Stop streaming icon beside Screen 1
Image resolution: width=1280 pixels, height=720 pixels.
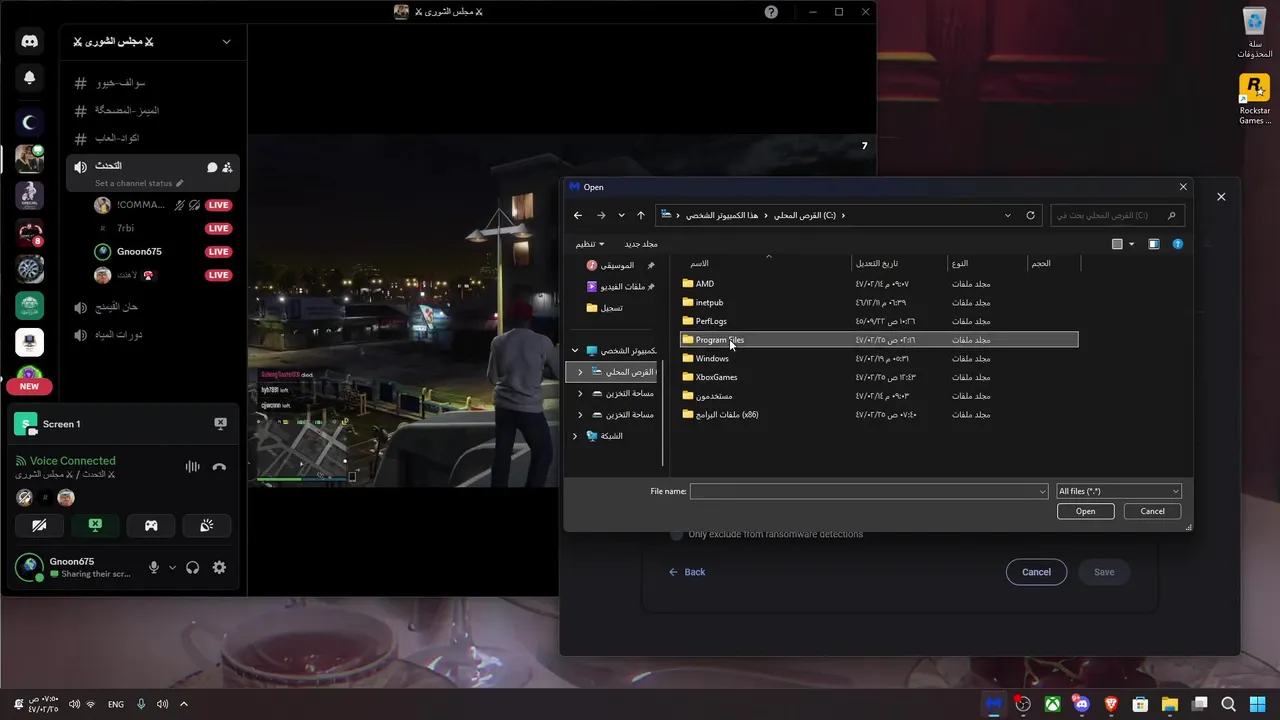220,424
